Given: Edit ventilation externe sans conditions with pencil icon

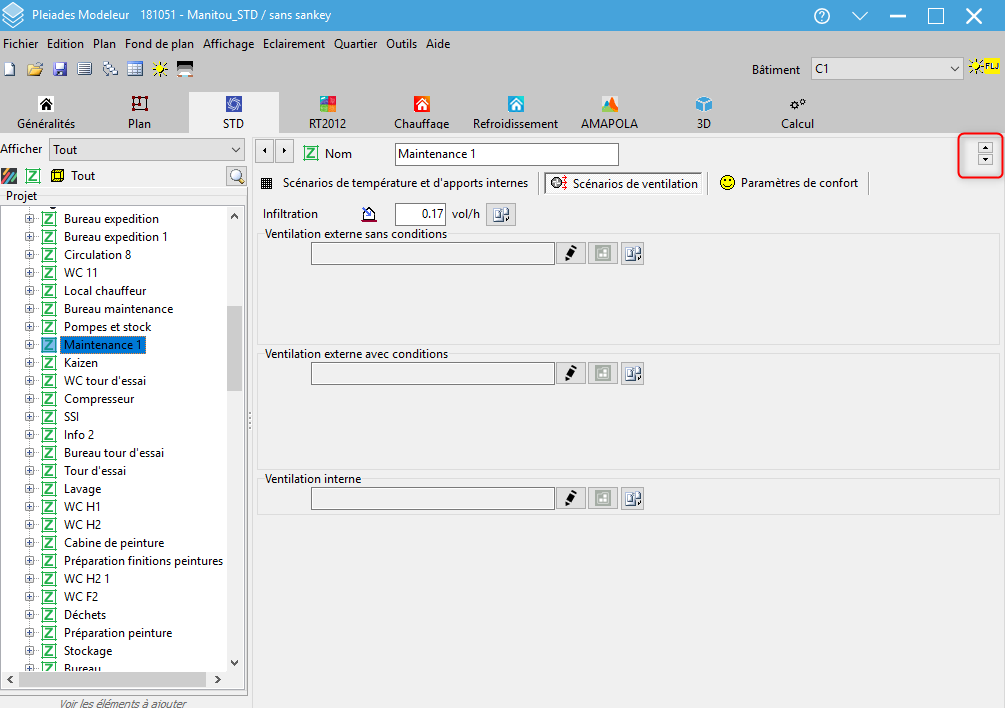Looking at the screenshot, I should click(570, 254).
